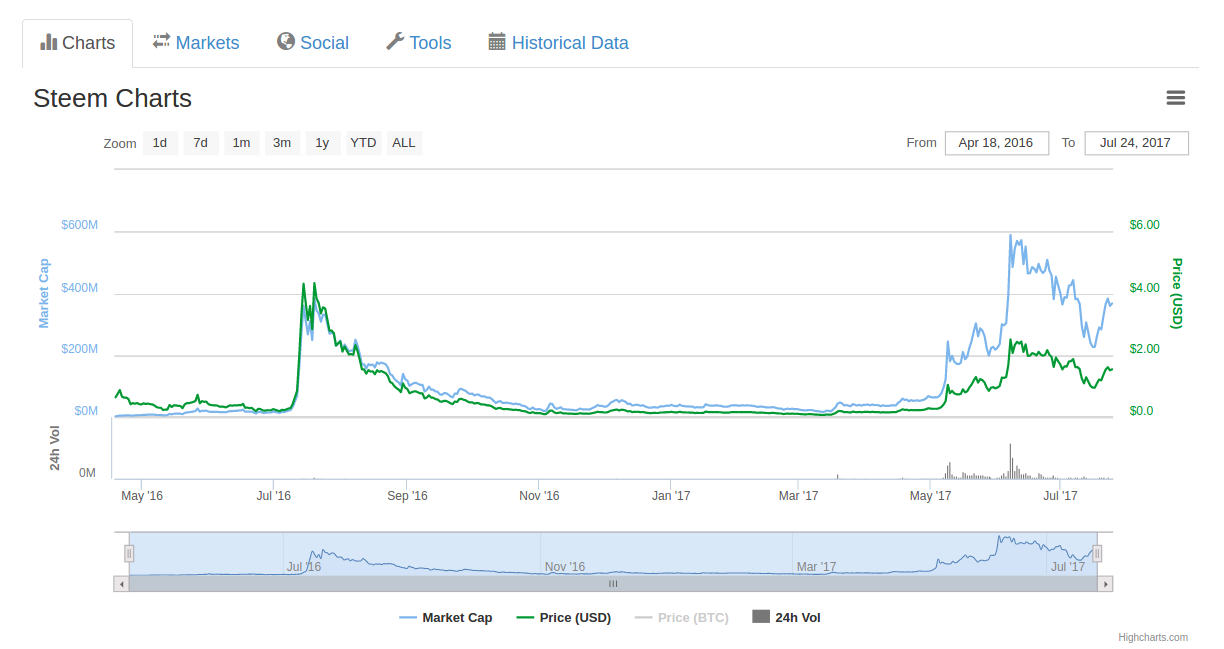Viewport: 1224px width, 649px height.
Task: Open the Social tab
Action: (313, 43)
